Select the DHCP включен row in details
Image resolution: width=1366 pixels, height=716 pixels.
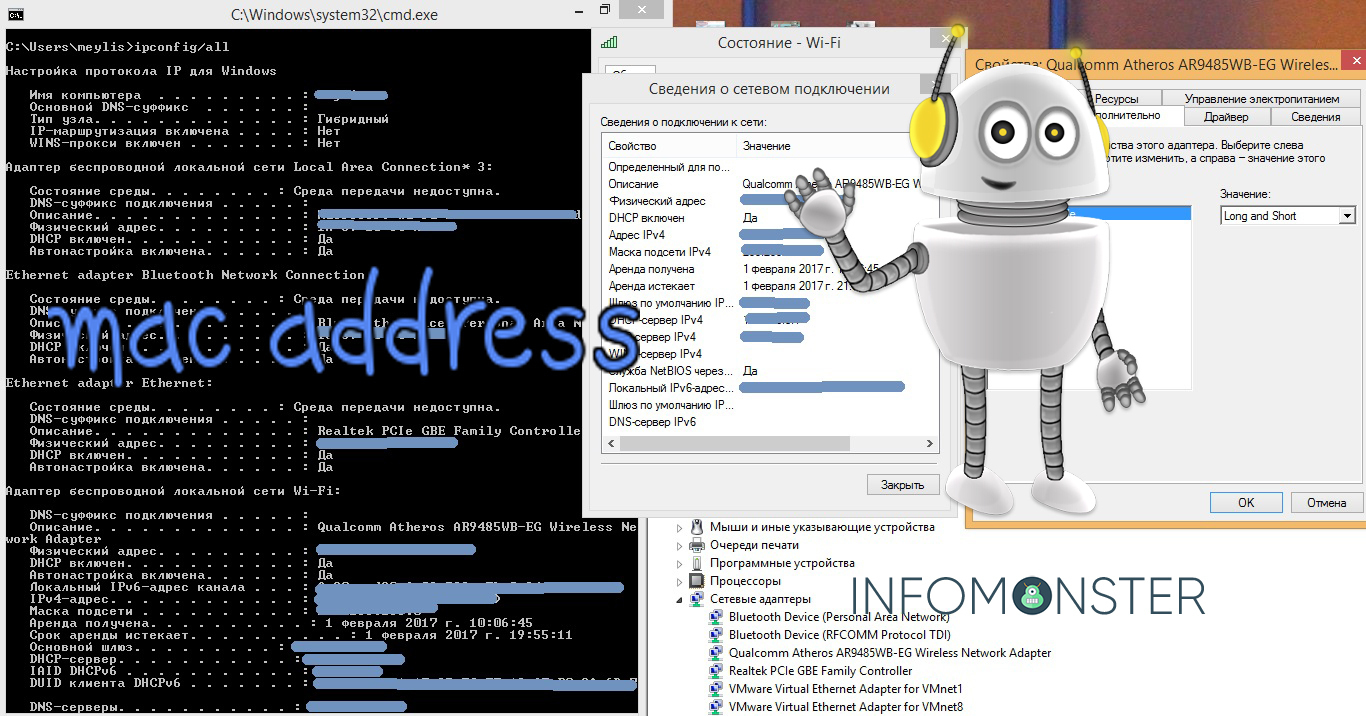pyautogui.click(x=769, y=218)
